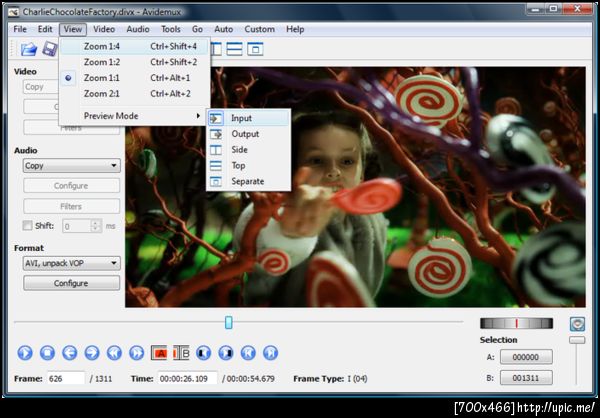Go to next frame with right arrow

(92, 353)
